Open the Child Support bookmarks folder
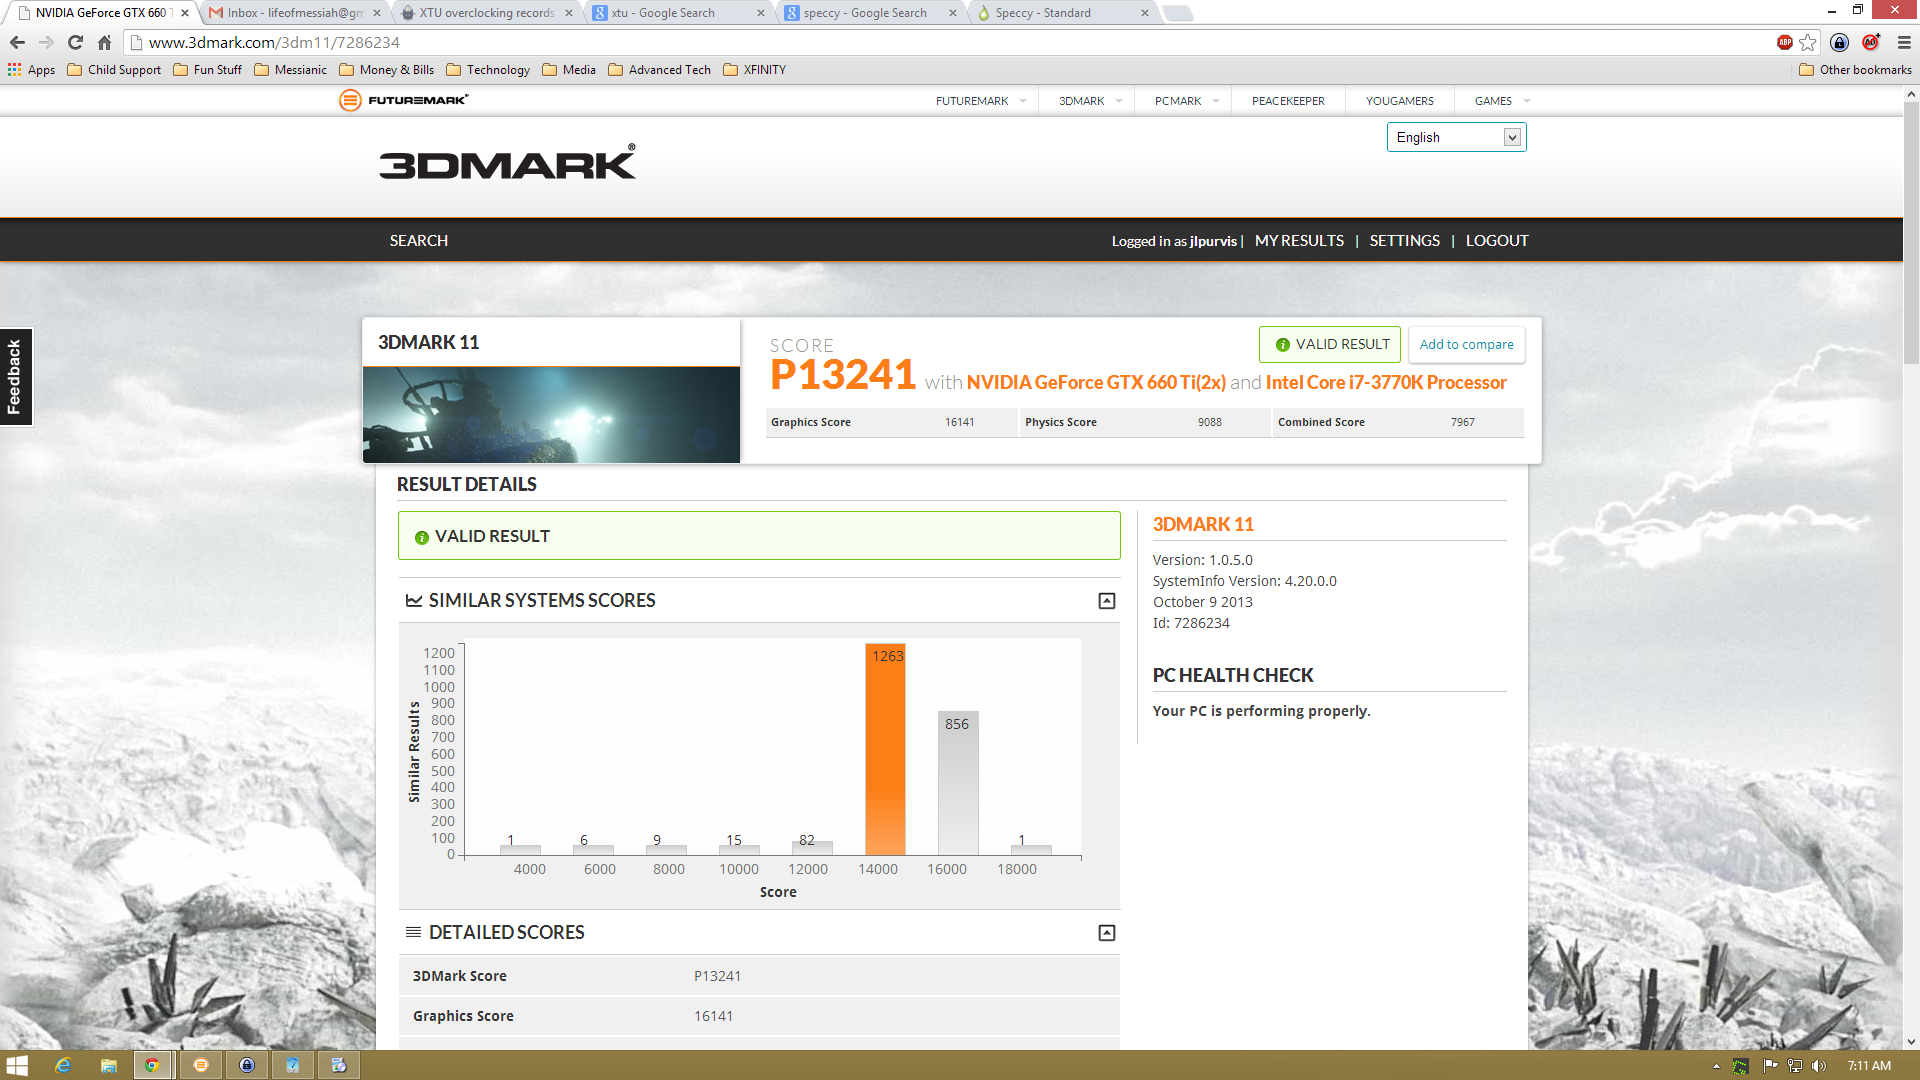 coord(114,70)
